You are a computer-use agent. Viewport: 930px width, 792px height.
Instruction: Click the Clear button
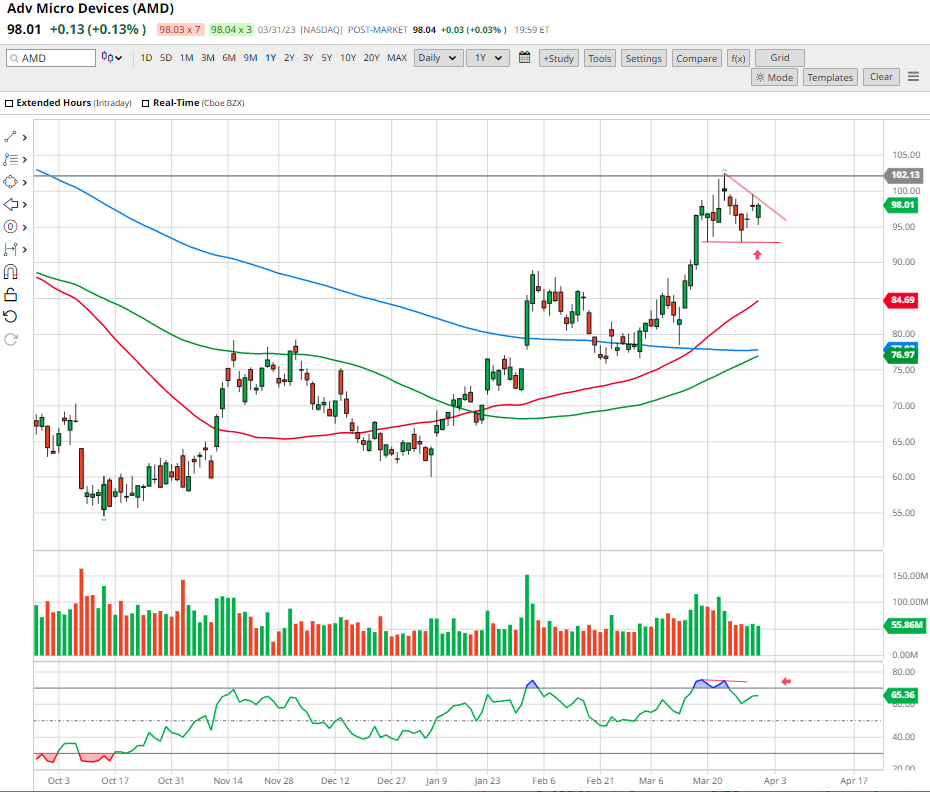[x=881, y=77]
